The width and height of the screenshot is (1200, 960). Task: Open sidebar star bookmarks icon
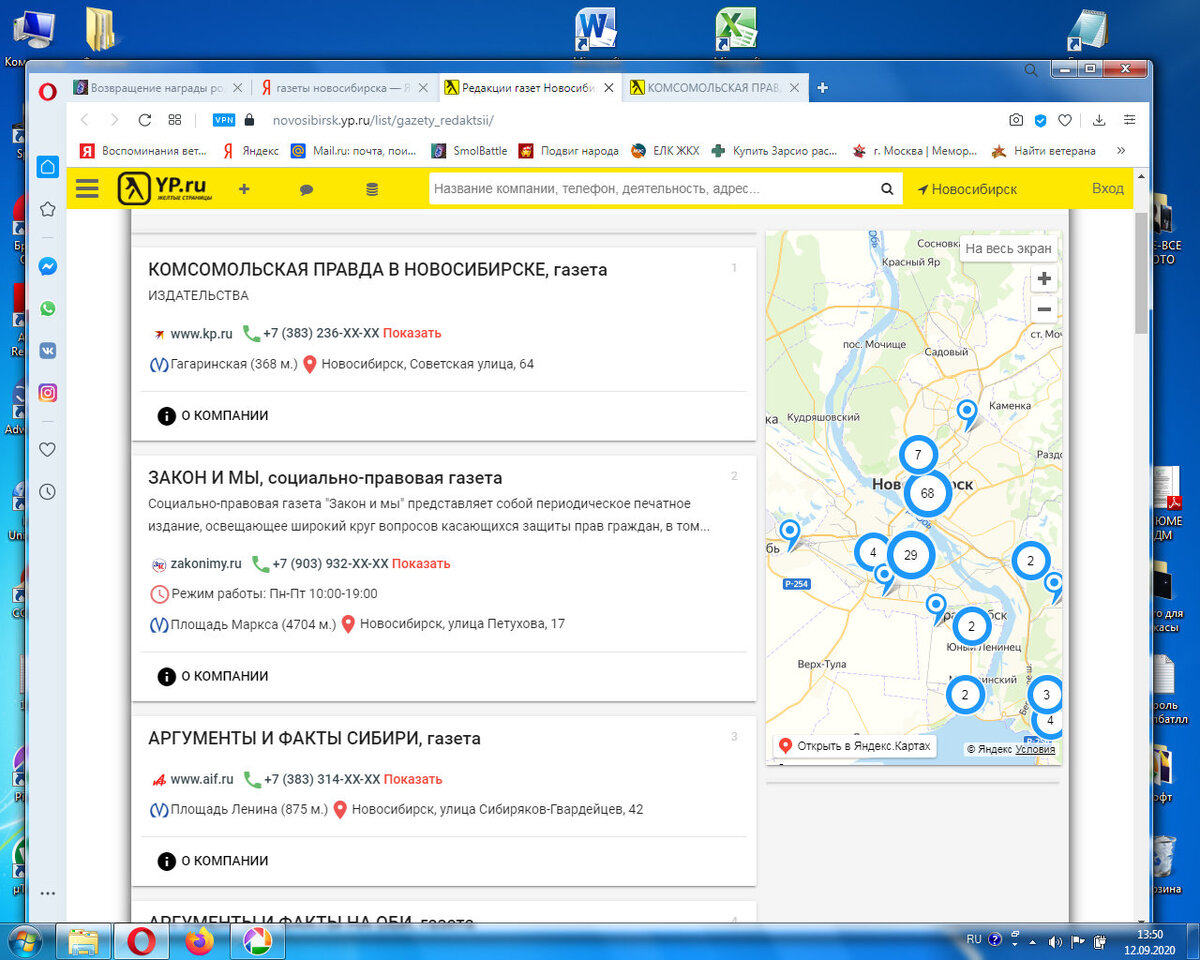(47, 209)
